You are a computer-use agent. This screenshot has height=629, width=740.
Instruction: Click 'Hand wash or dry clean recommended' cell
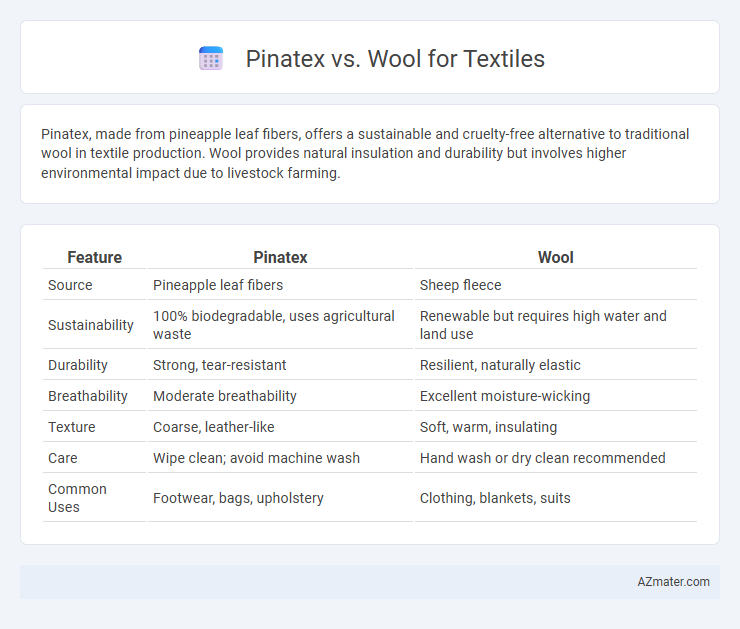point(543,458)
